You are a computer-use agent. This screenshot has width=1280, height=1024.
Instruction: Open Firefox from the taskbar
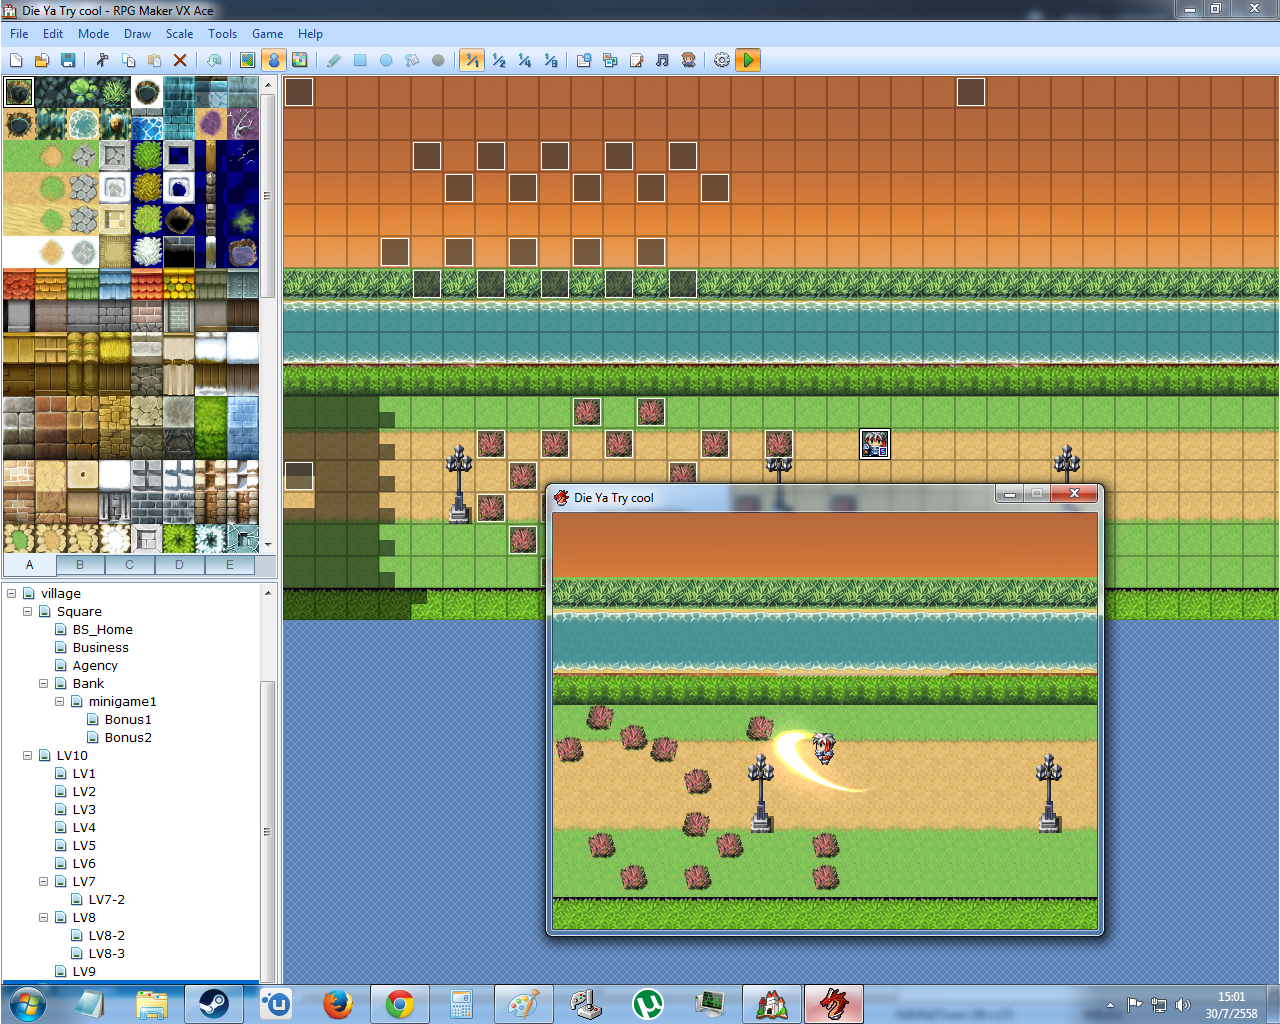pyautogui.click(x=338, y=1003)
